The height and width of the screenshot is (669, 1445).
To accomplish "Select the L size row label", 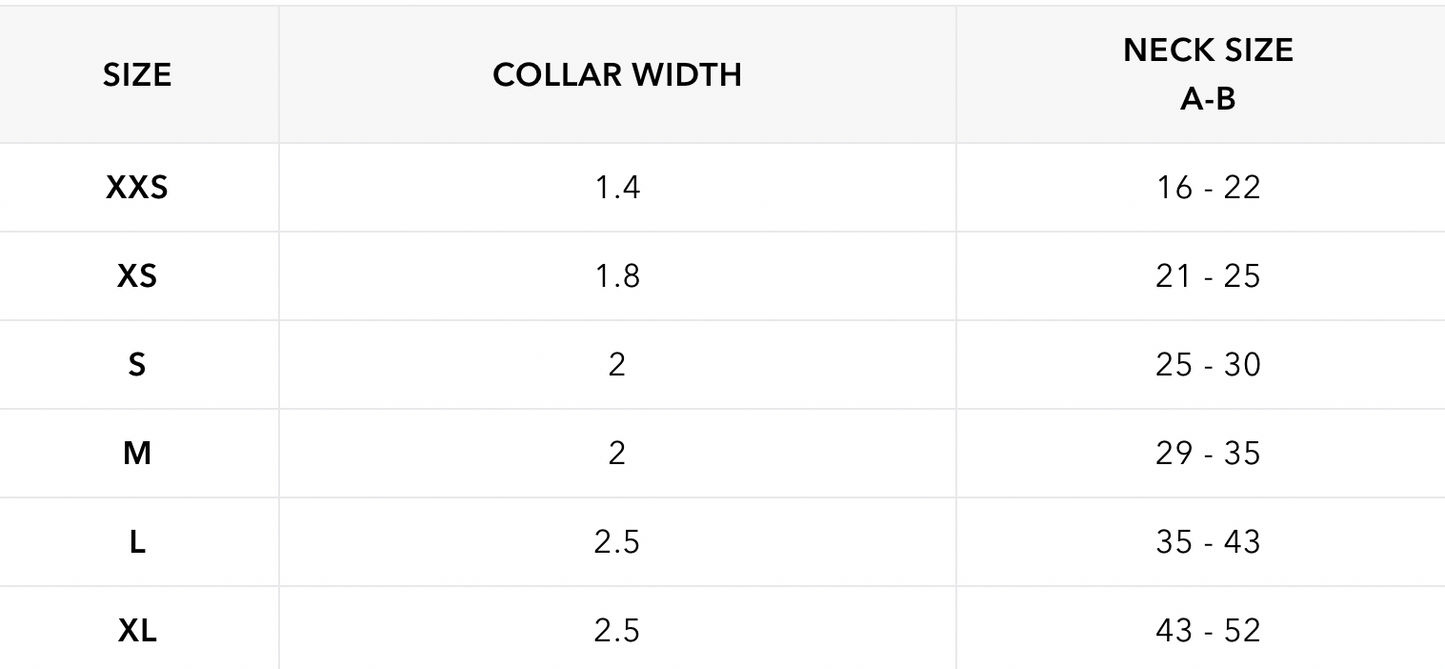I will [x=137, y=541].
